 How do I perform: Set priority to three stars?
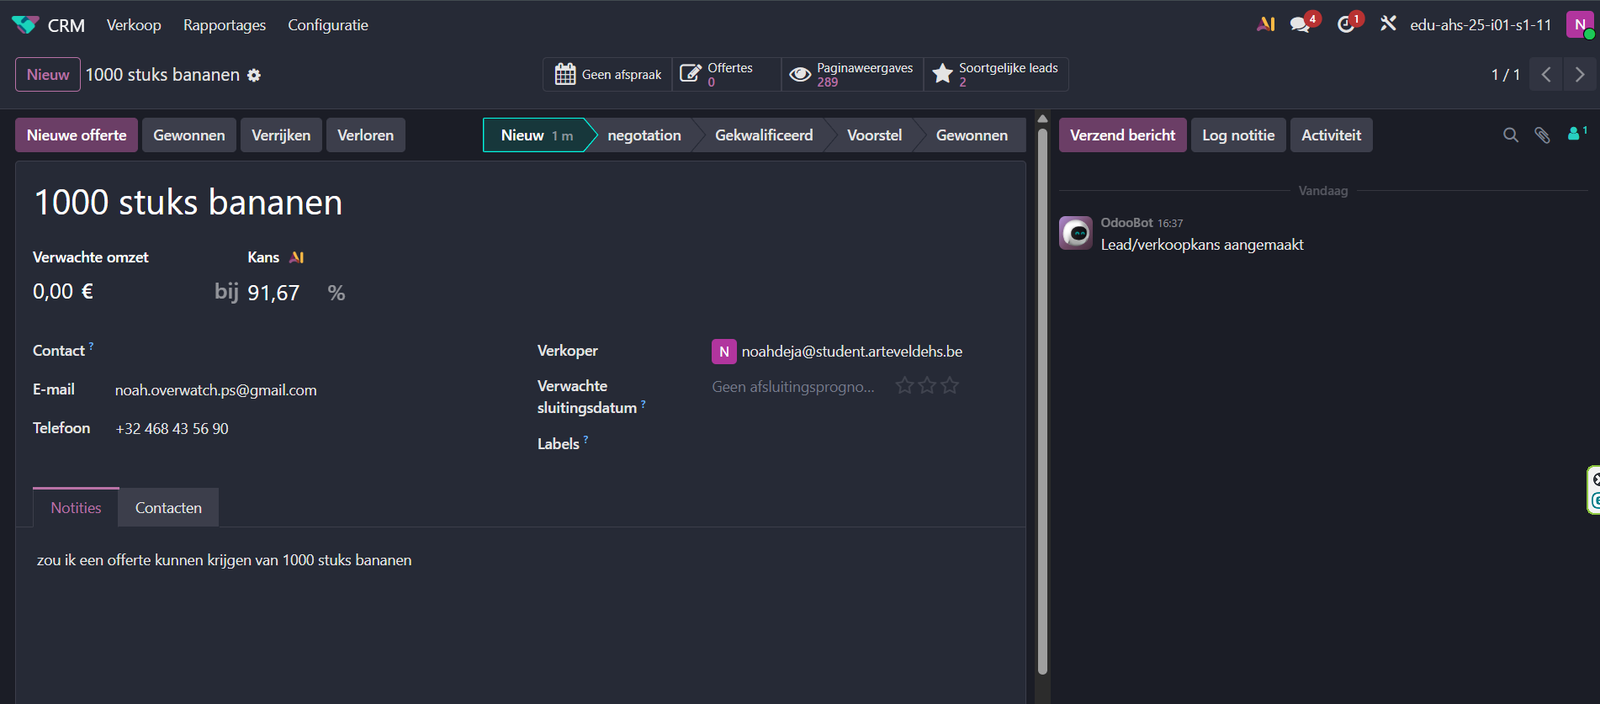click(x=950, y=386)
